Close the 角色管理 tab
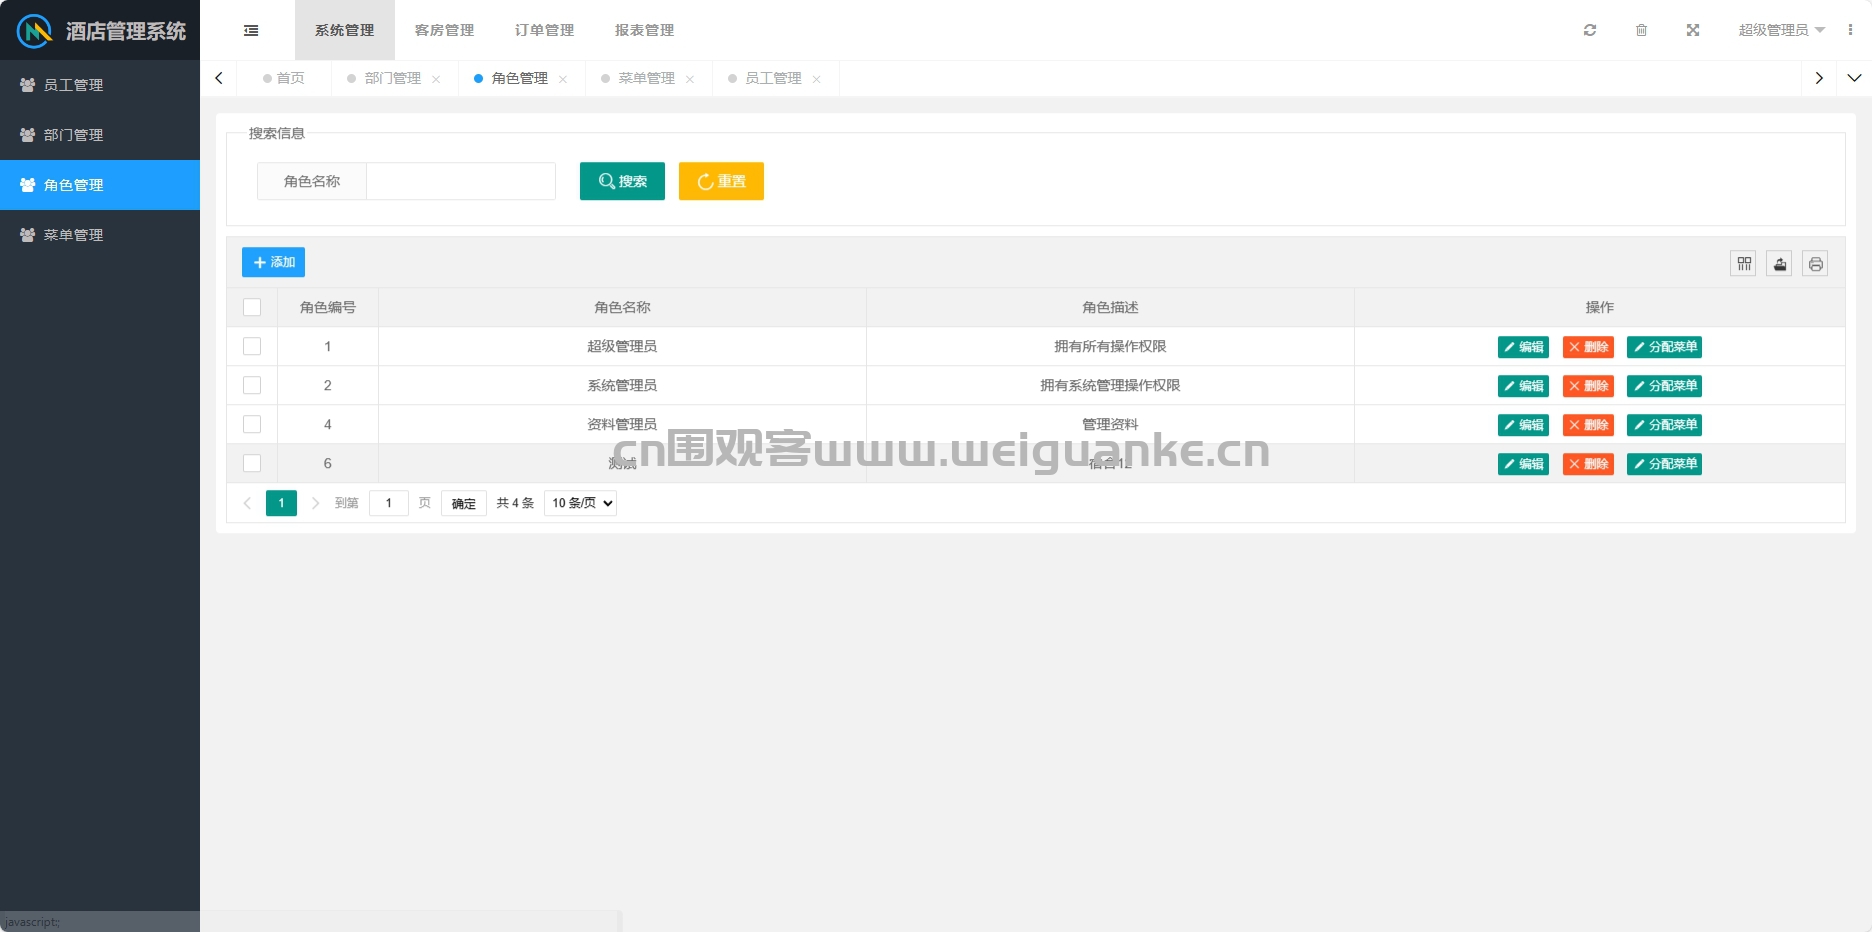The height and width of the screenshot is (932, 1872). point(563,79)
